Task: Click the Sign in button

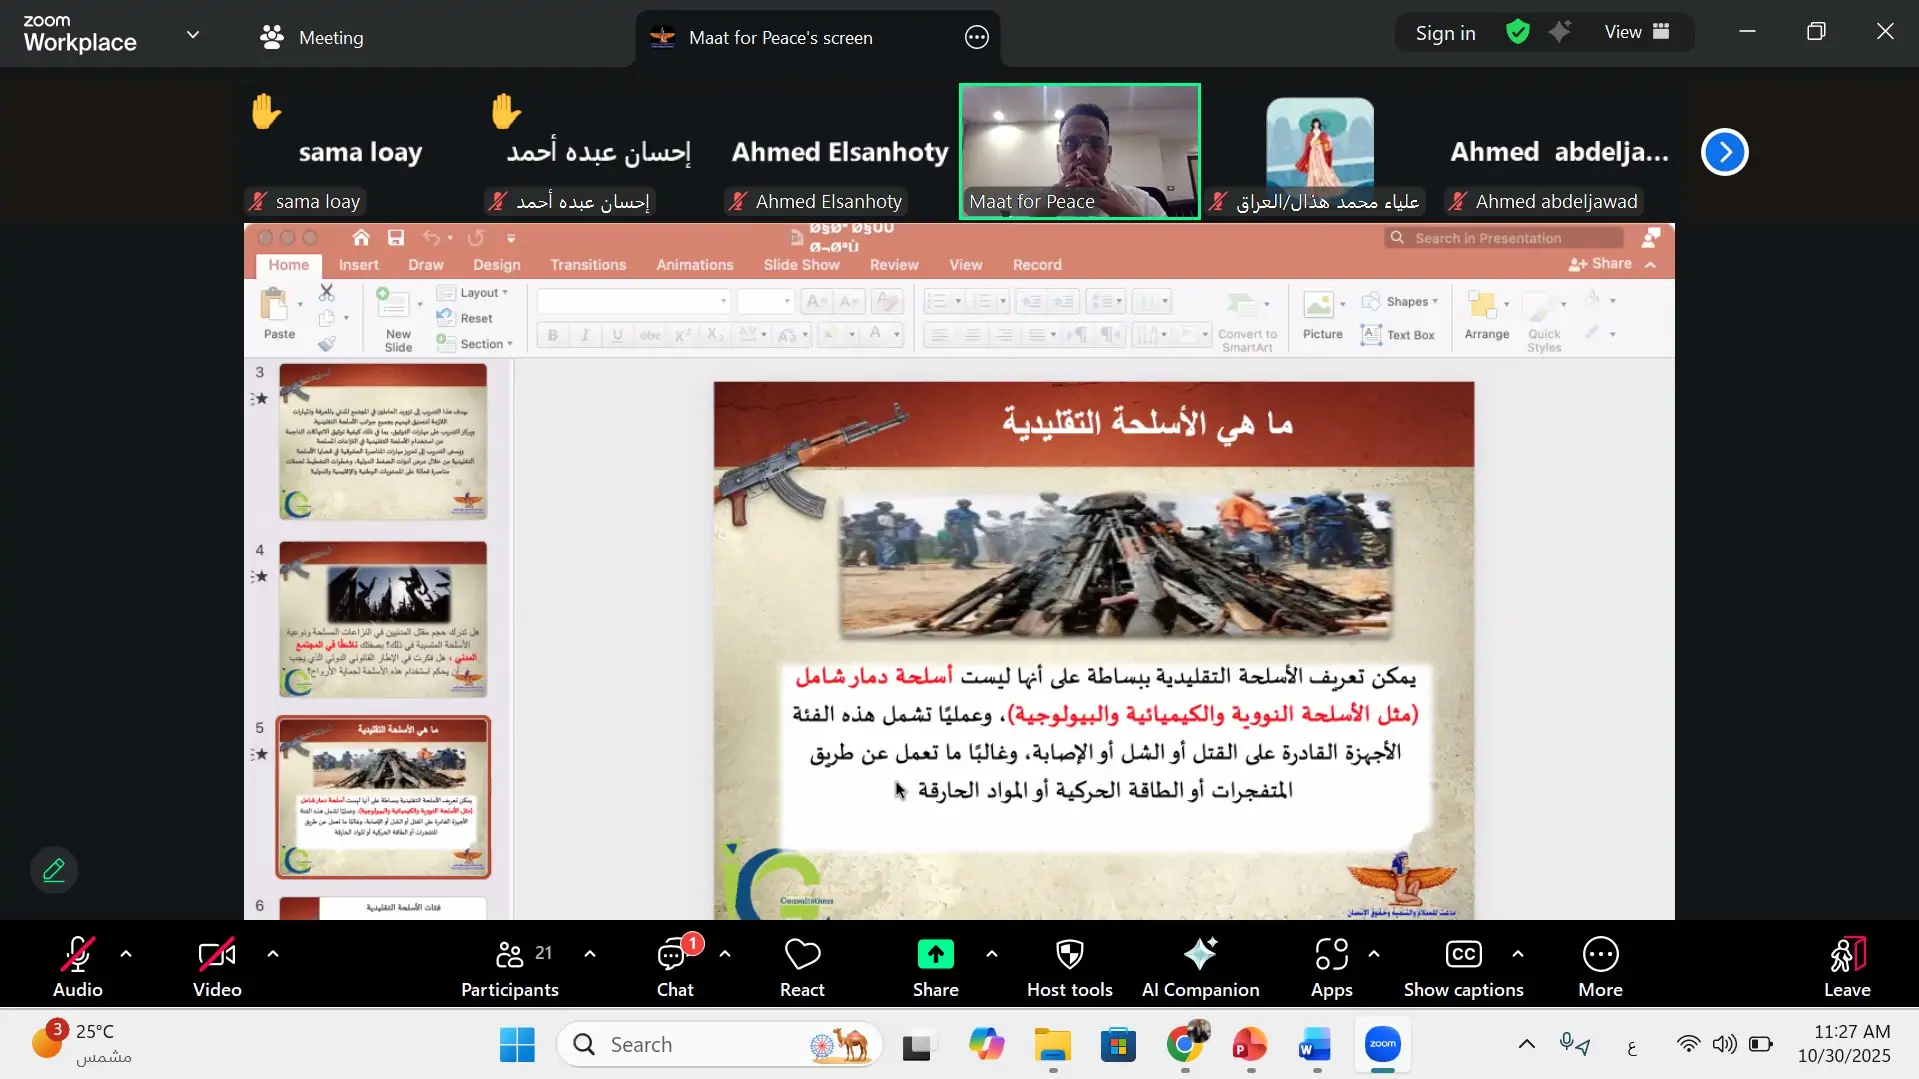Action: [x=1445, y=33]
